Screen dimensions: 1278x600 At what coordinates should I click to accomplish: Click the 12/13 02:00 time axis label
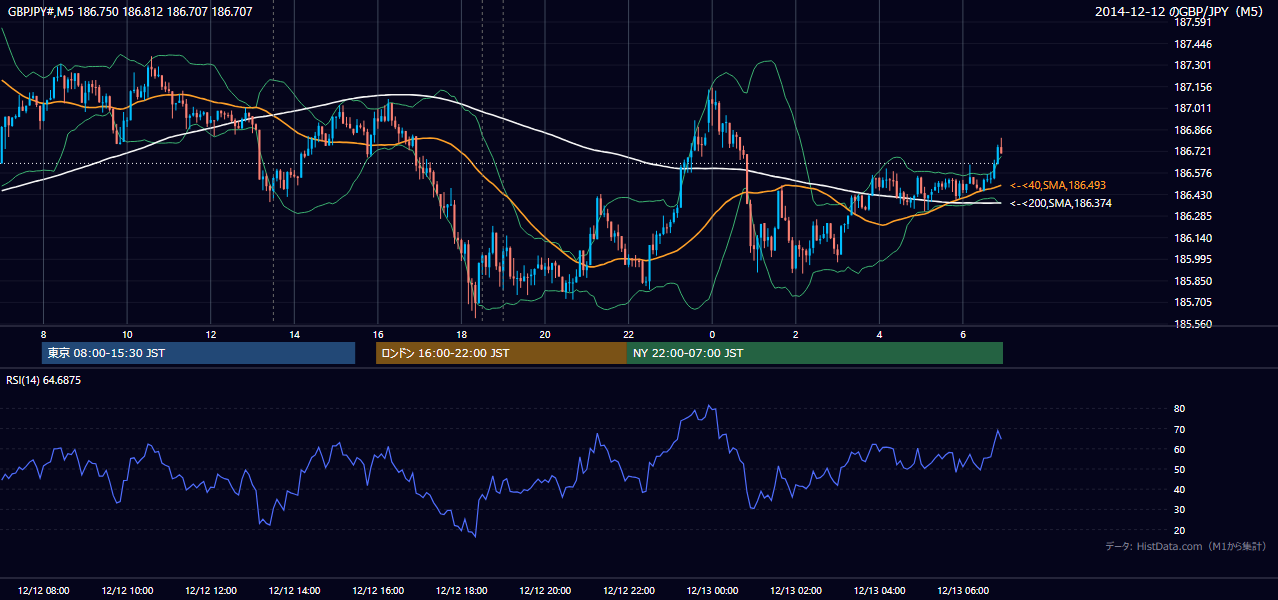pyautogui.click(x=795, y=591)
